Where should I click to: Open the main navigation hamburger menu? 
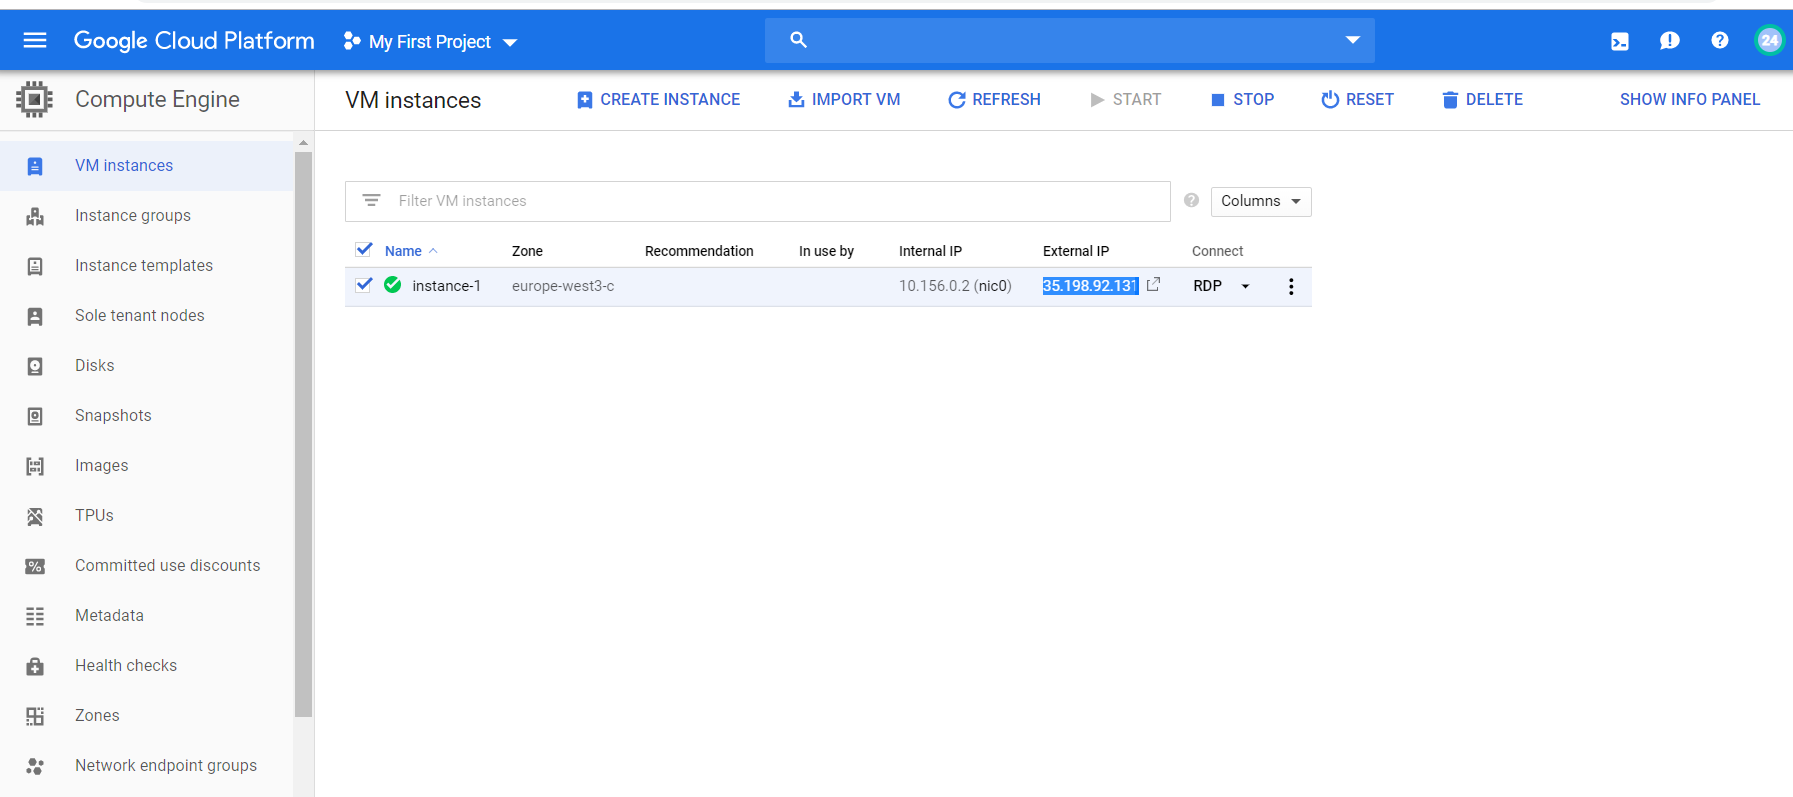click(35, 40)
